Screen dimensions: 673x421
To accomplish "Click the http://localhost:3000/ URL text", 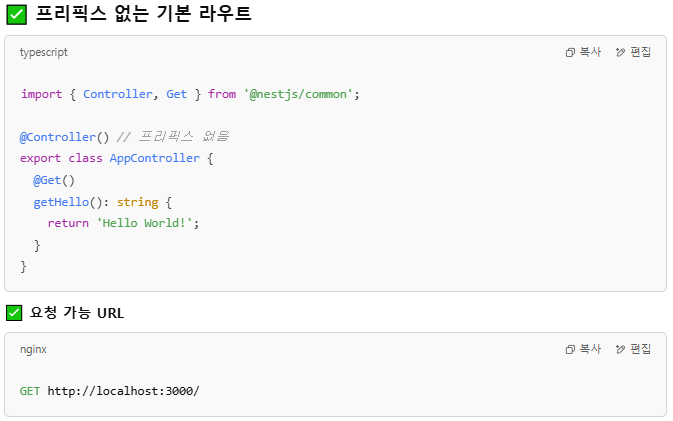I will [x=123, y=391].
